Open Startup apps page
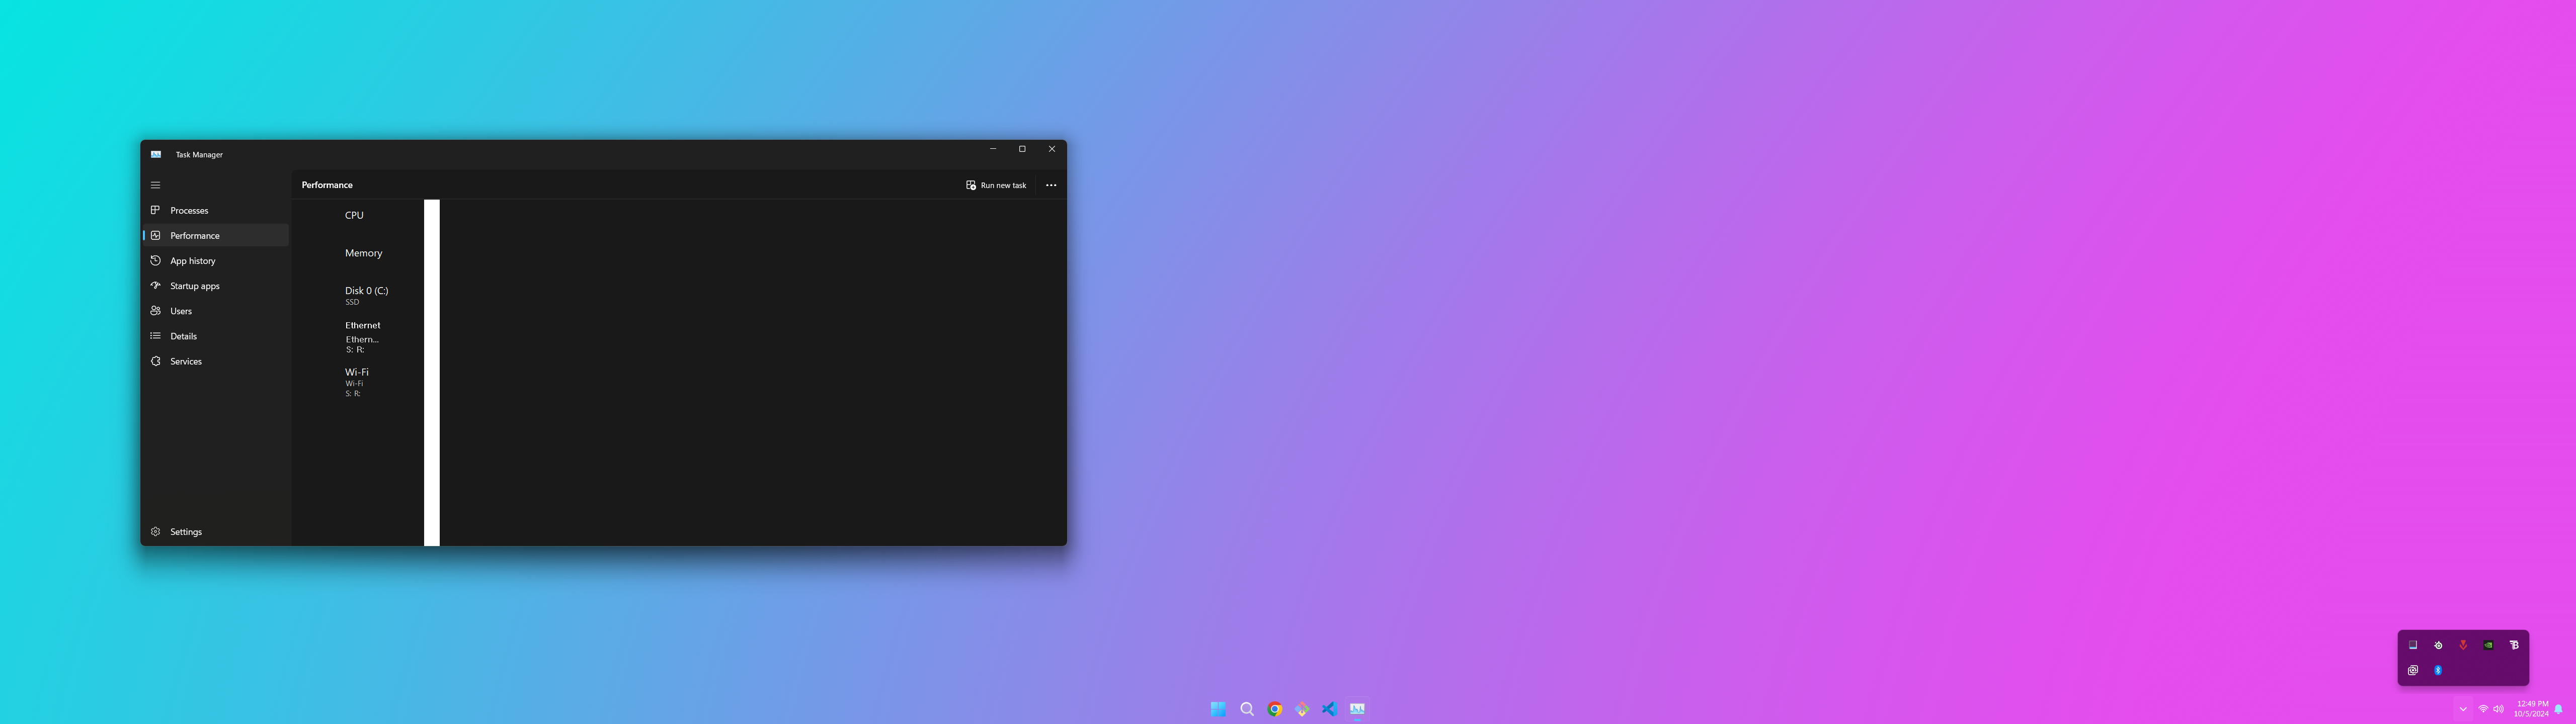This screenshot has width=2576, height=724. (194, 286)
